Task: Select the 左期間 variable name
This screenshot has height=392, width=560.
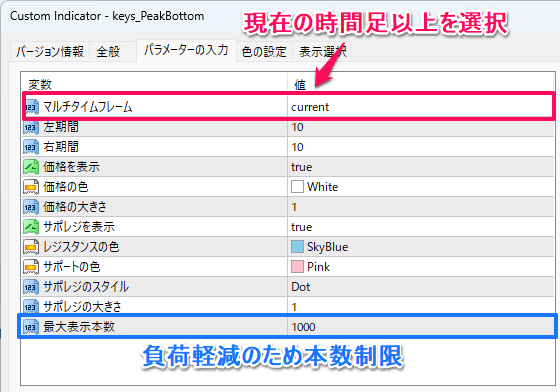Action: 61,127
